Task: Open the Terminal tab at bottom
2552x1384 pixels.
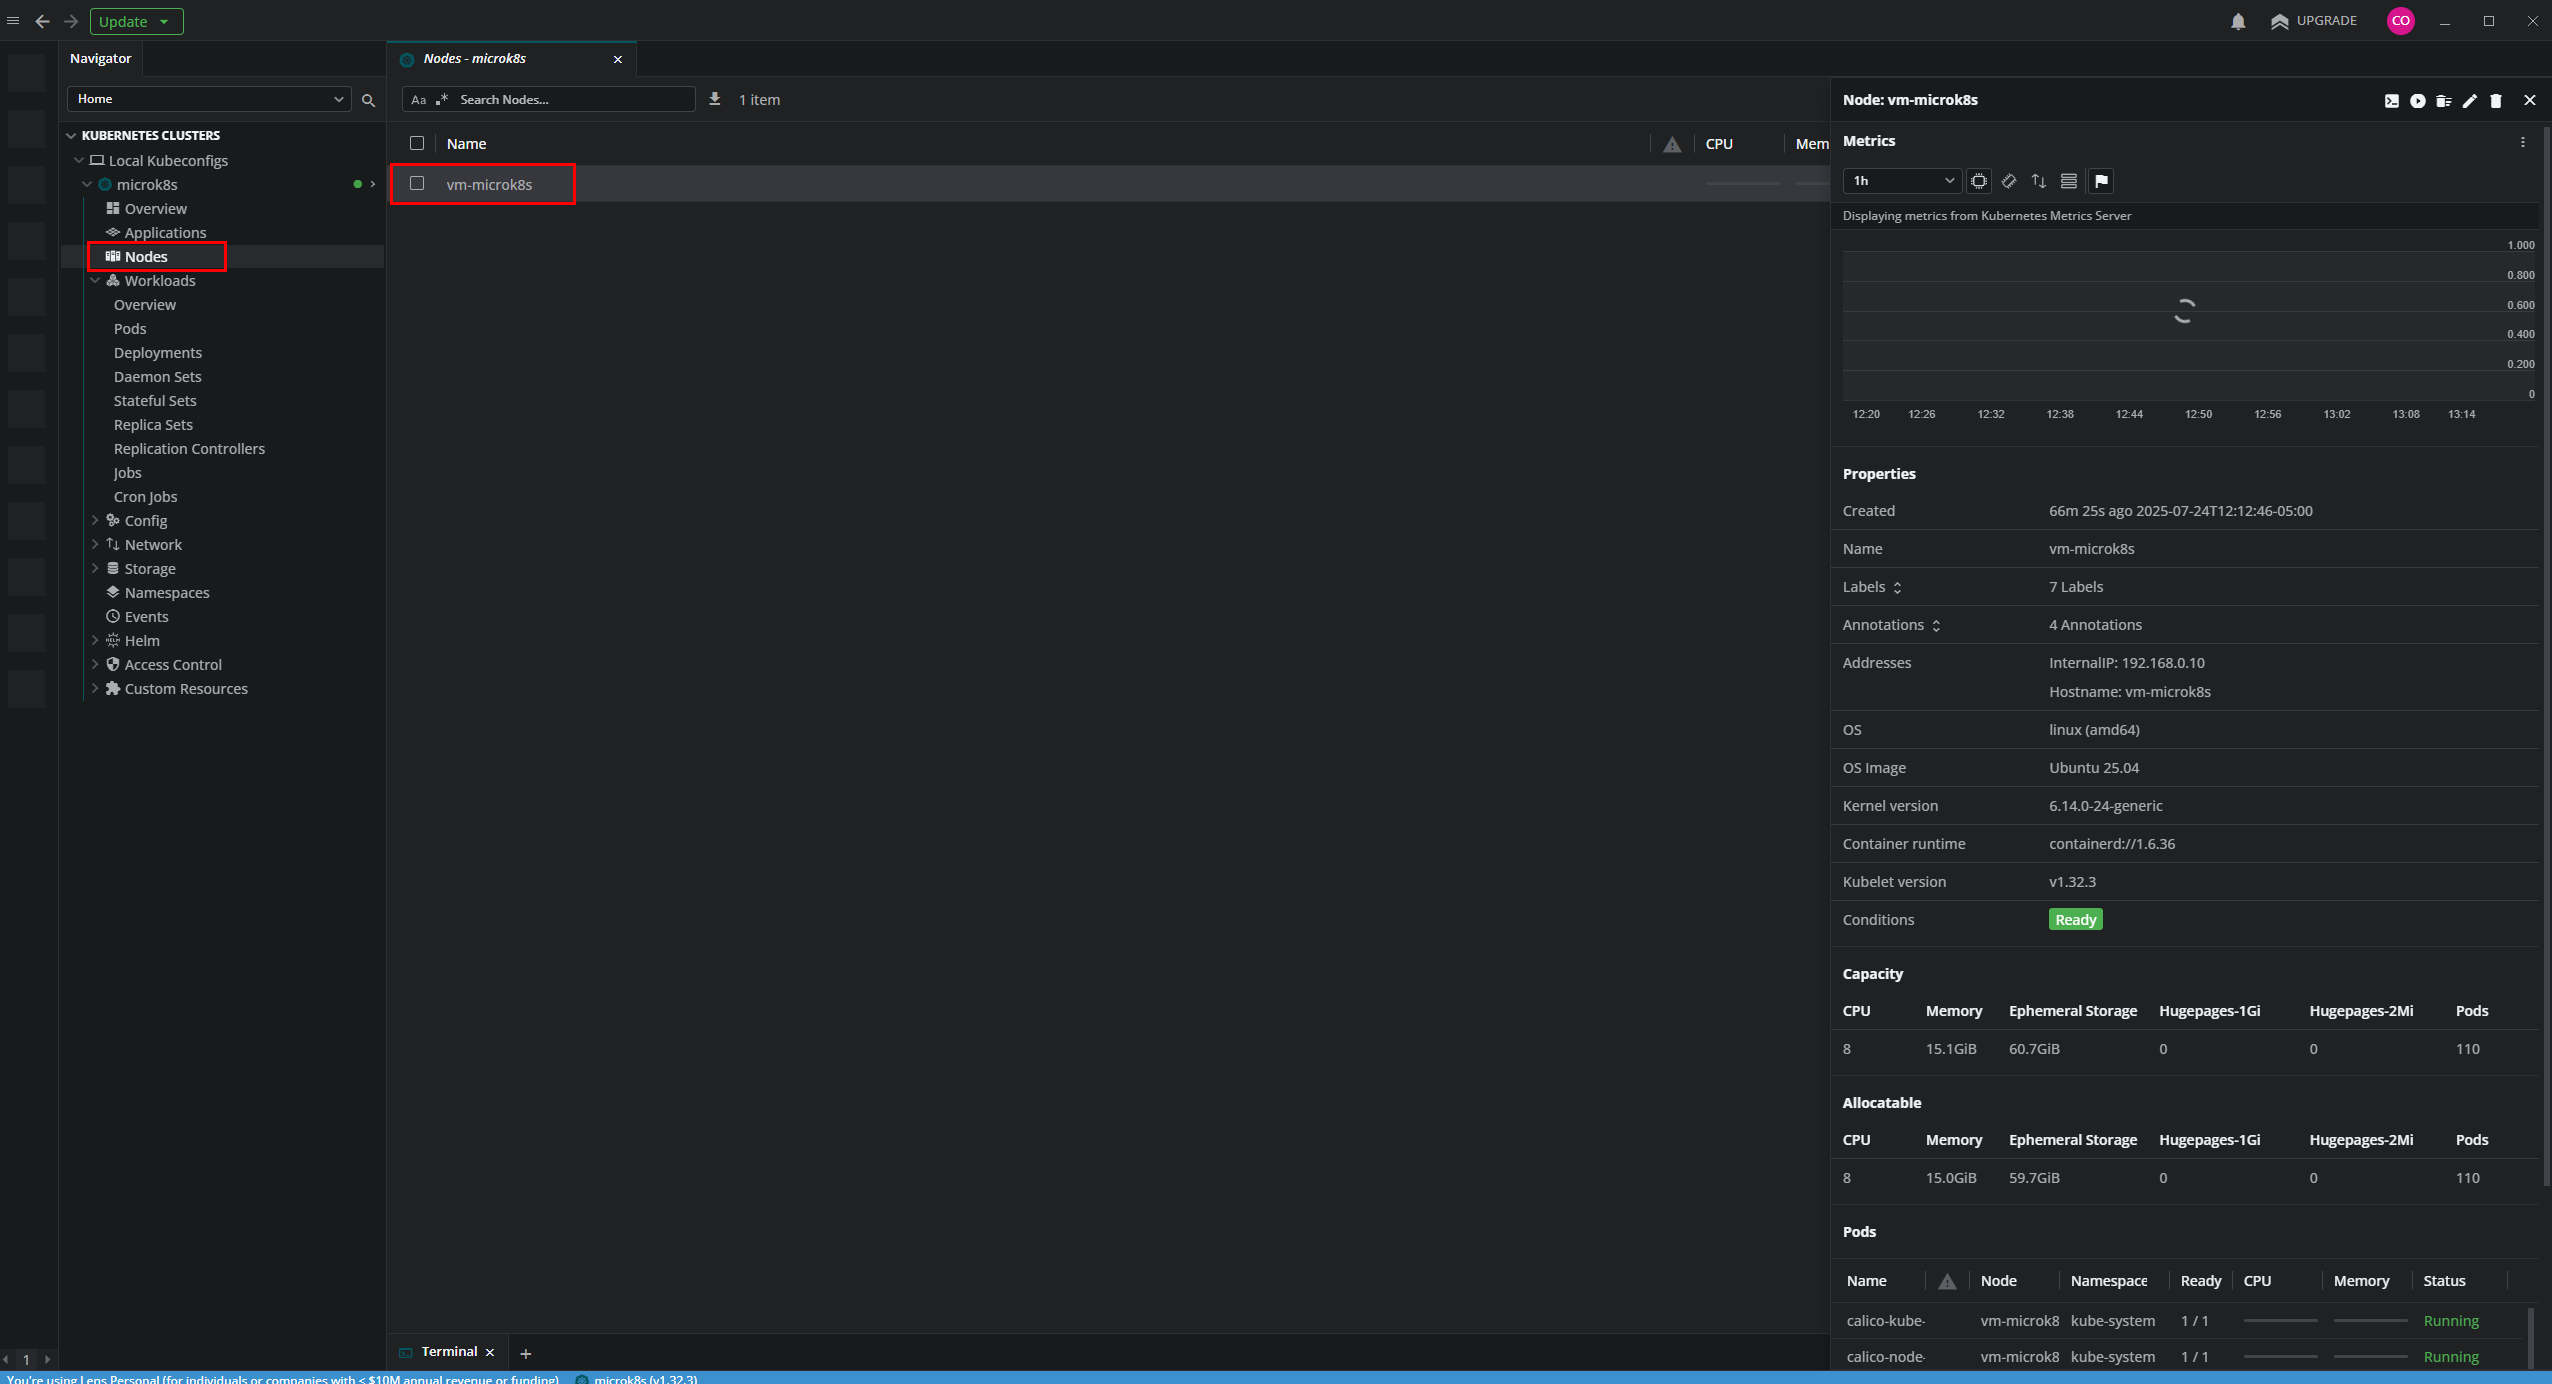Action: [x=449, y=1352]
